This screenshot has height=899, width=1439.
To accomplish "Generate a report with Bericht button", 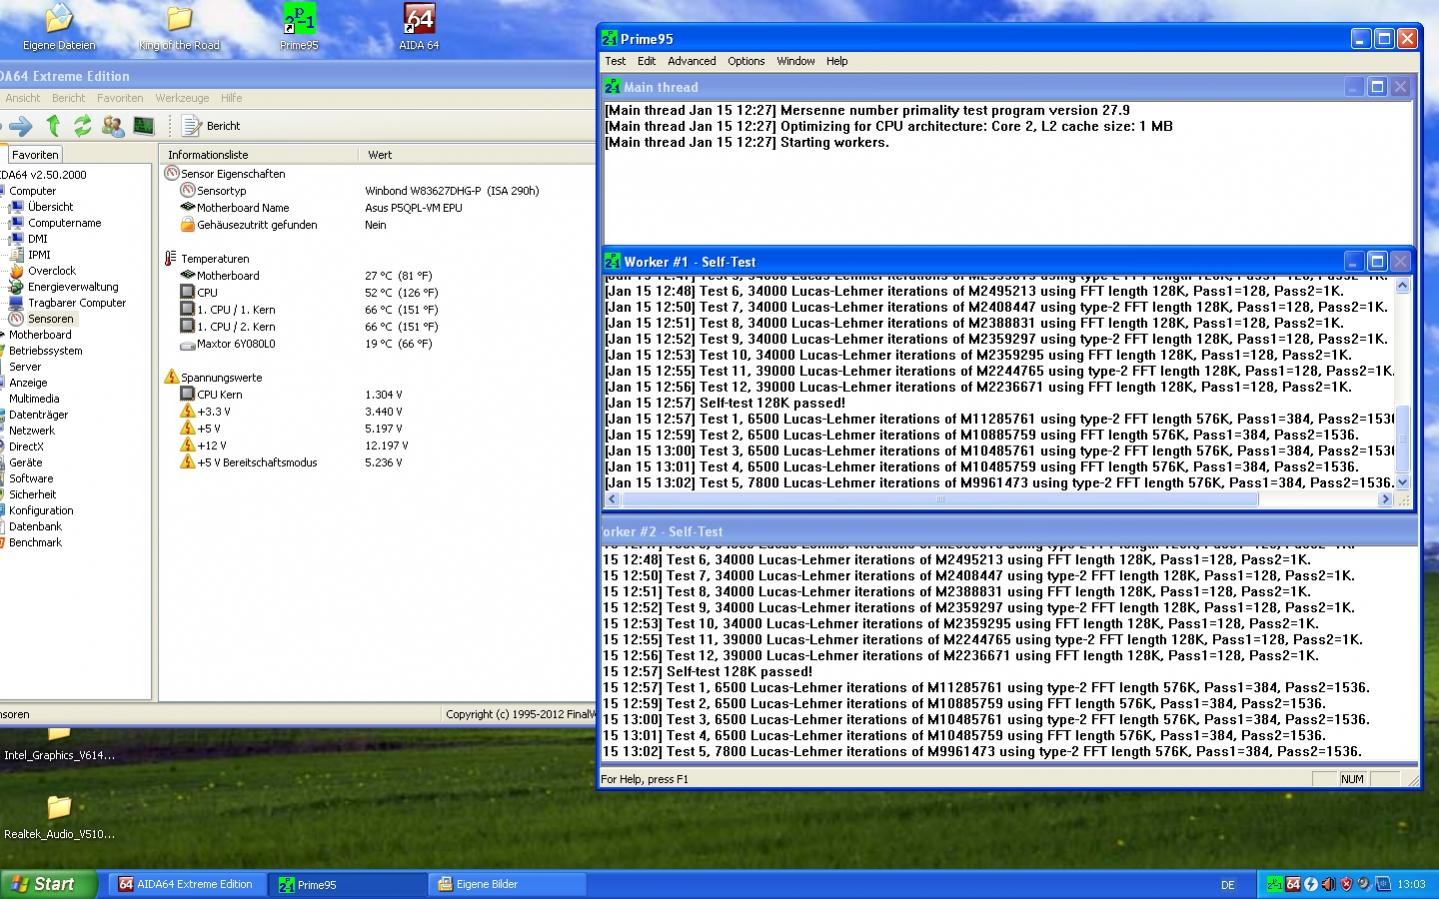I will point(211,126).
